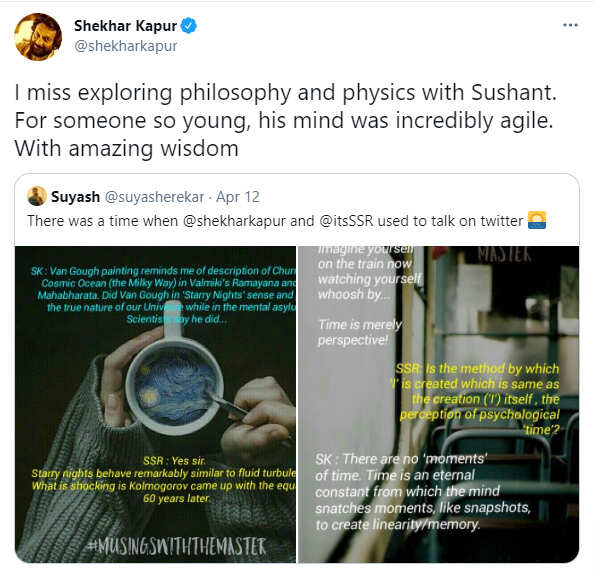Click the yellow SSR quote on train image
The image size is (595, 573).
pyautogui.click(x=475, y=399)
